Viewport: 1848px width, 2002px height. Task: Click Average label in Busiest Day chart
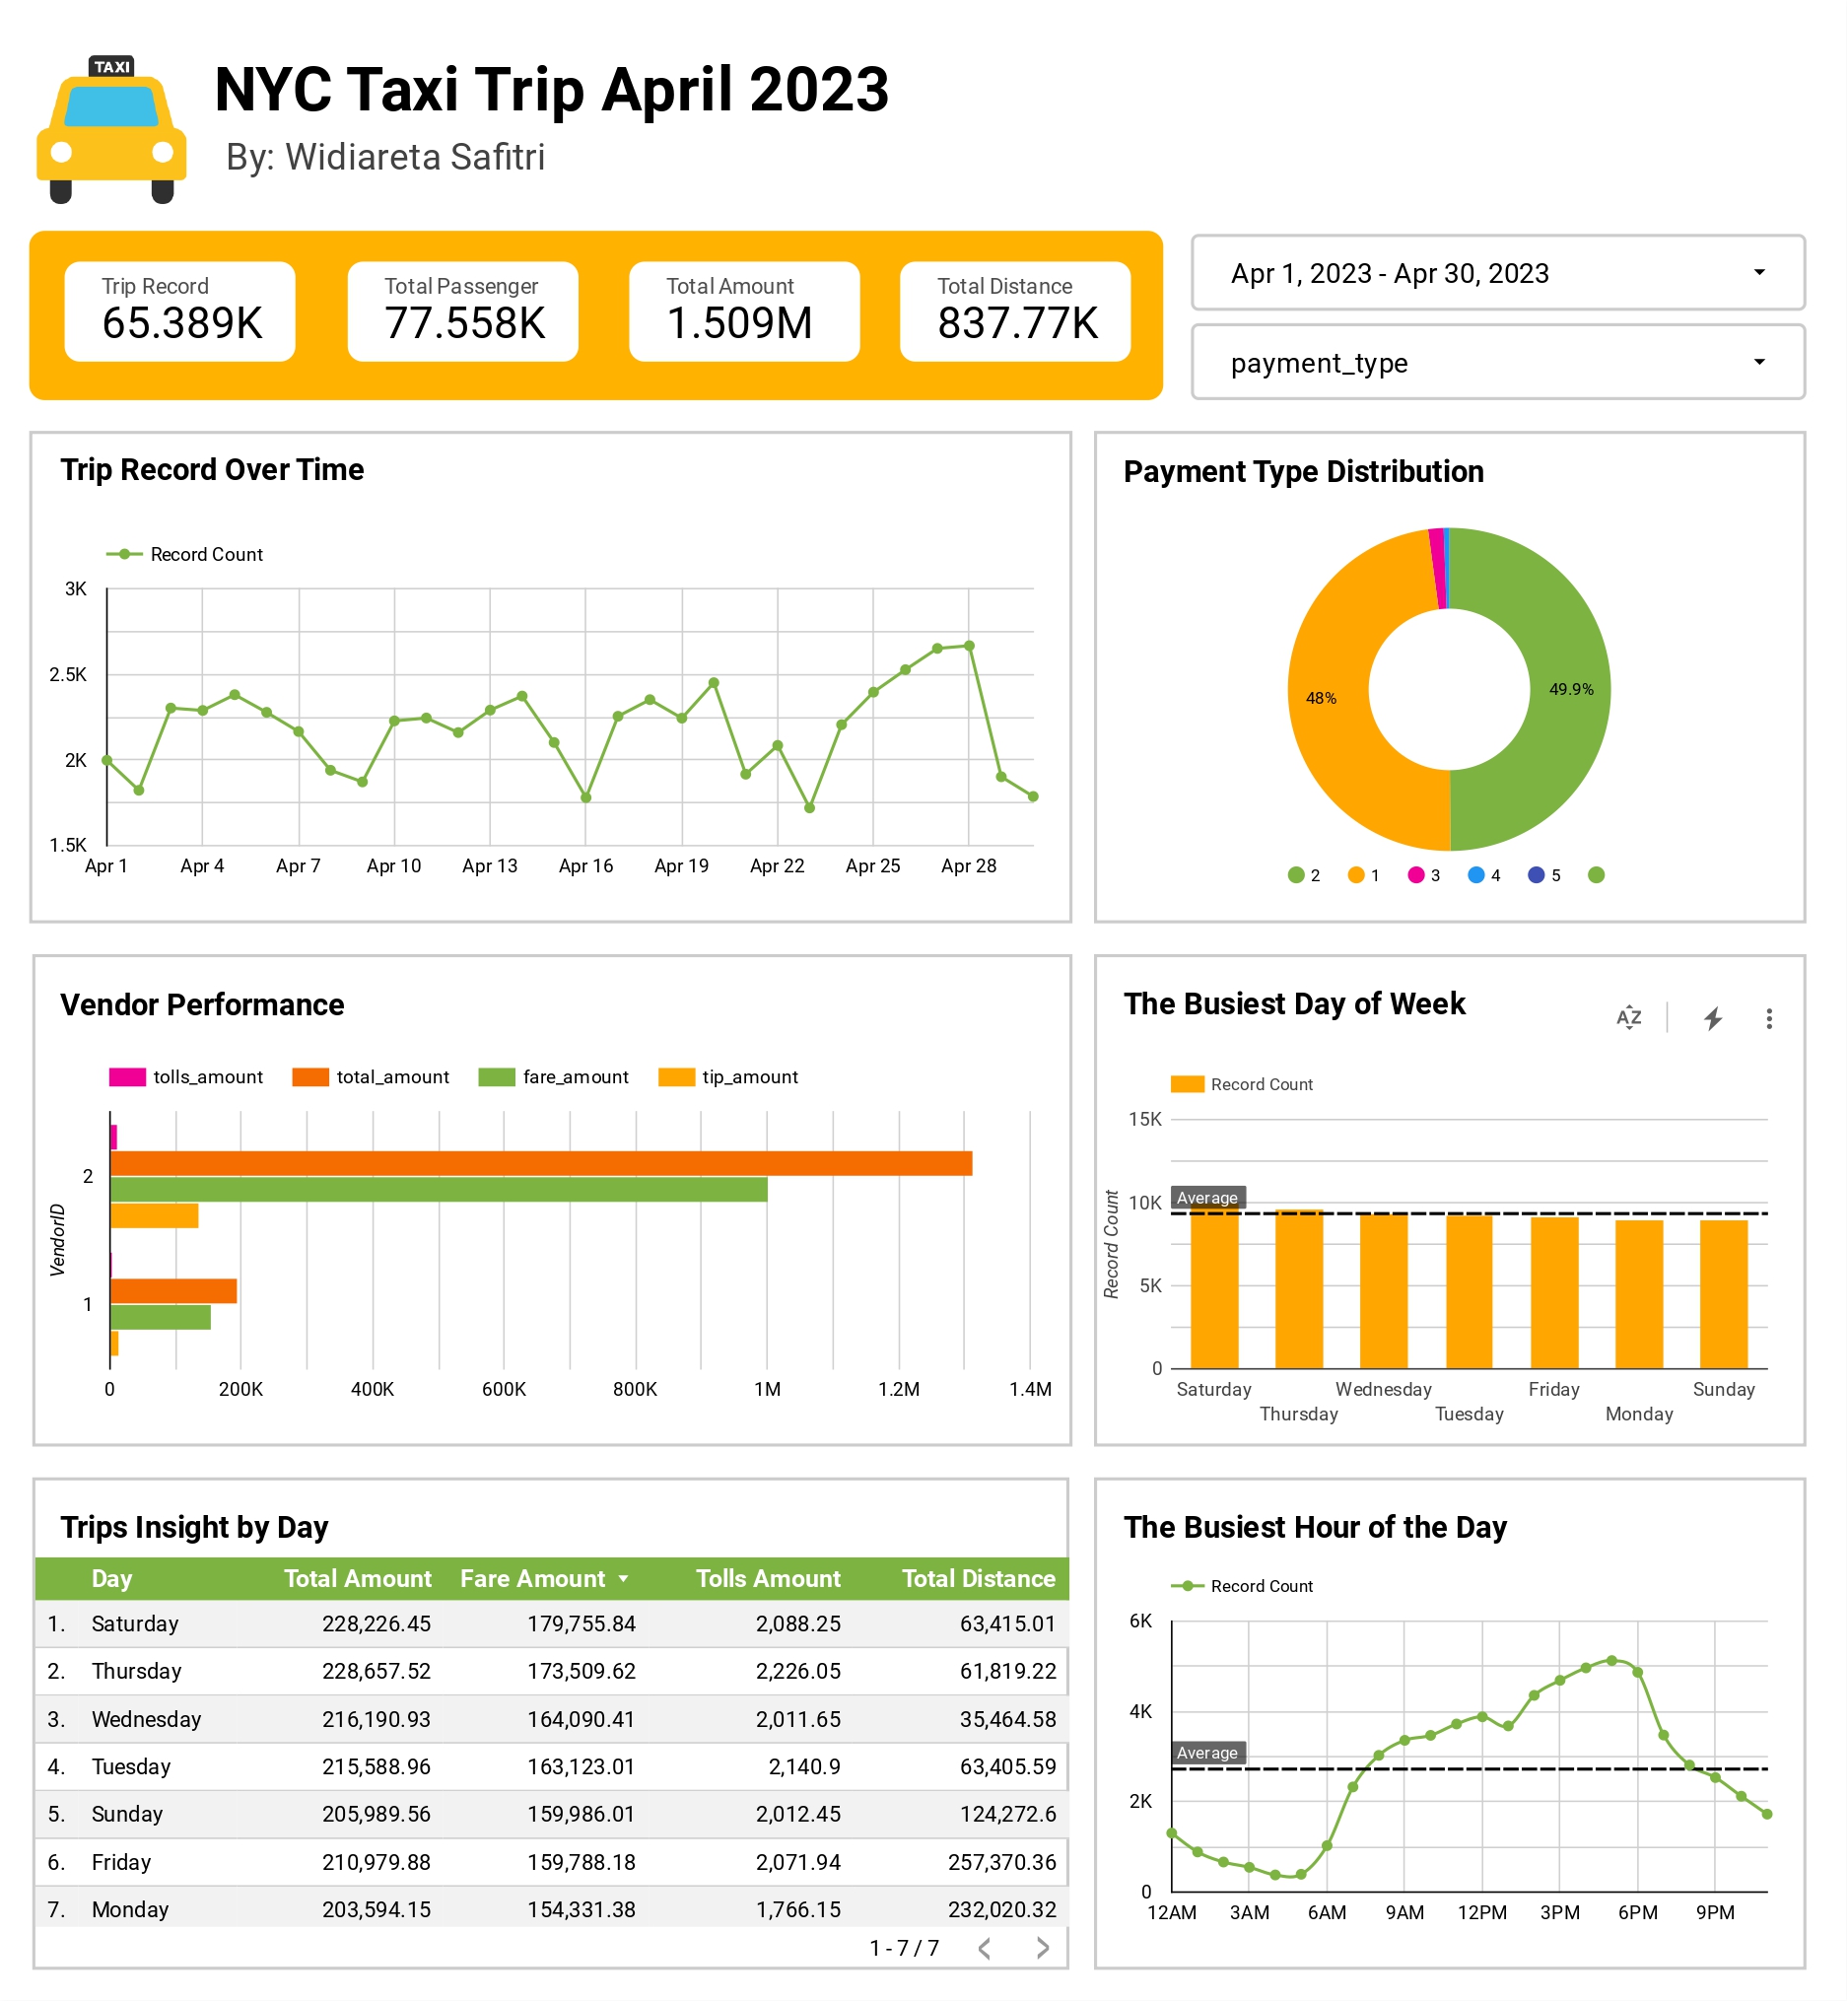pyautogui.click(x=1207, y=1198)
